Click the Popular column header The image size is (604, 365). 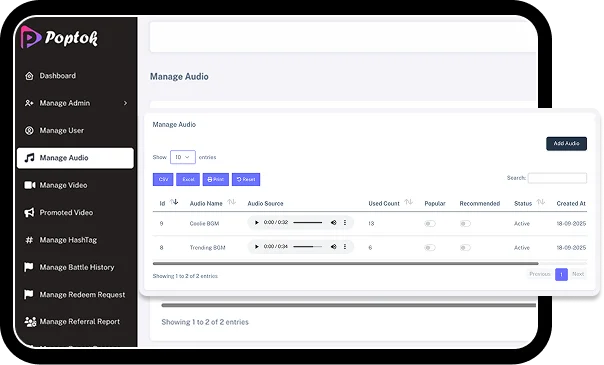click(x=435, y=204)
